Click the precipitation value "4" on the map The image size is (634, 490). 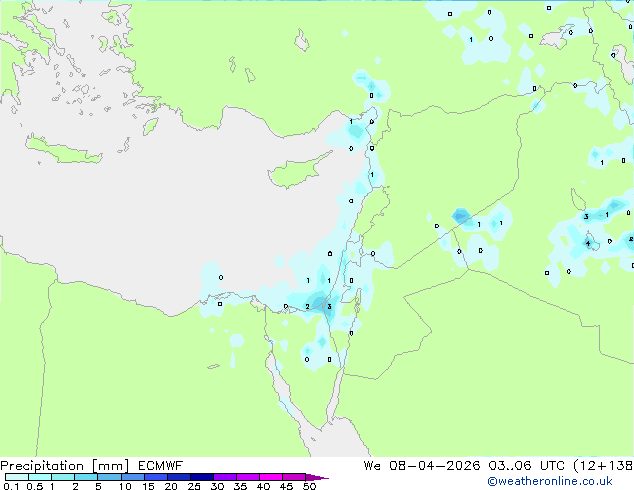tap(588, 243)
